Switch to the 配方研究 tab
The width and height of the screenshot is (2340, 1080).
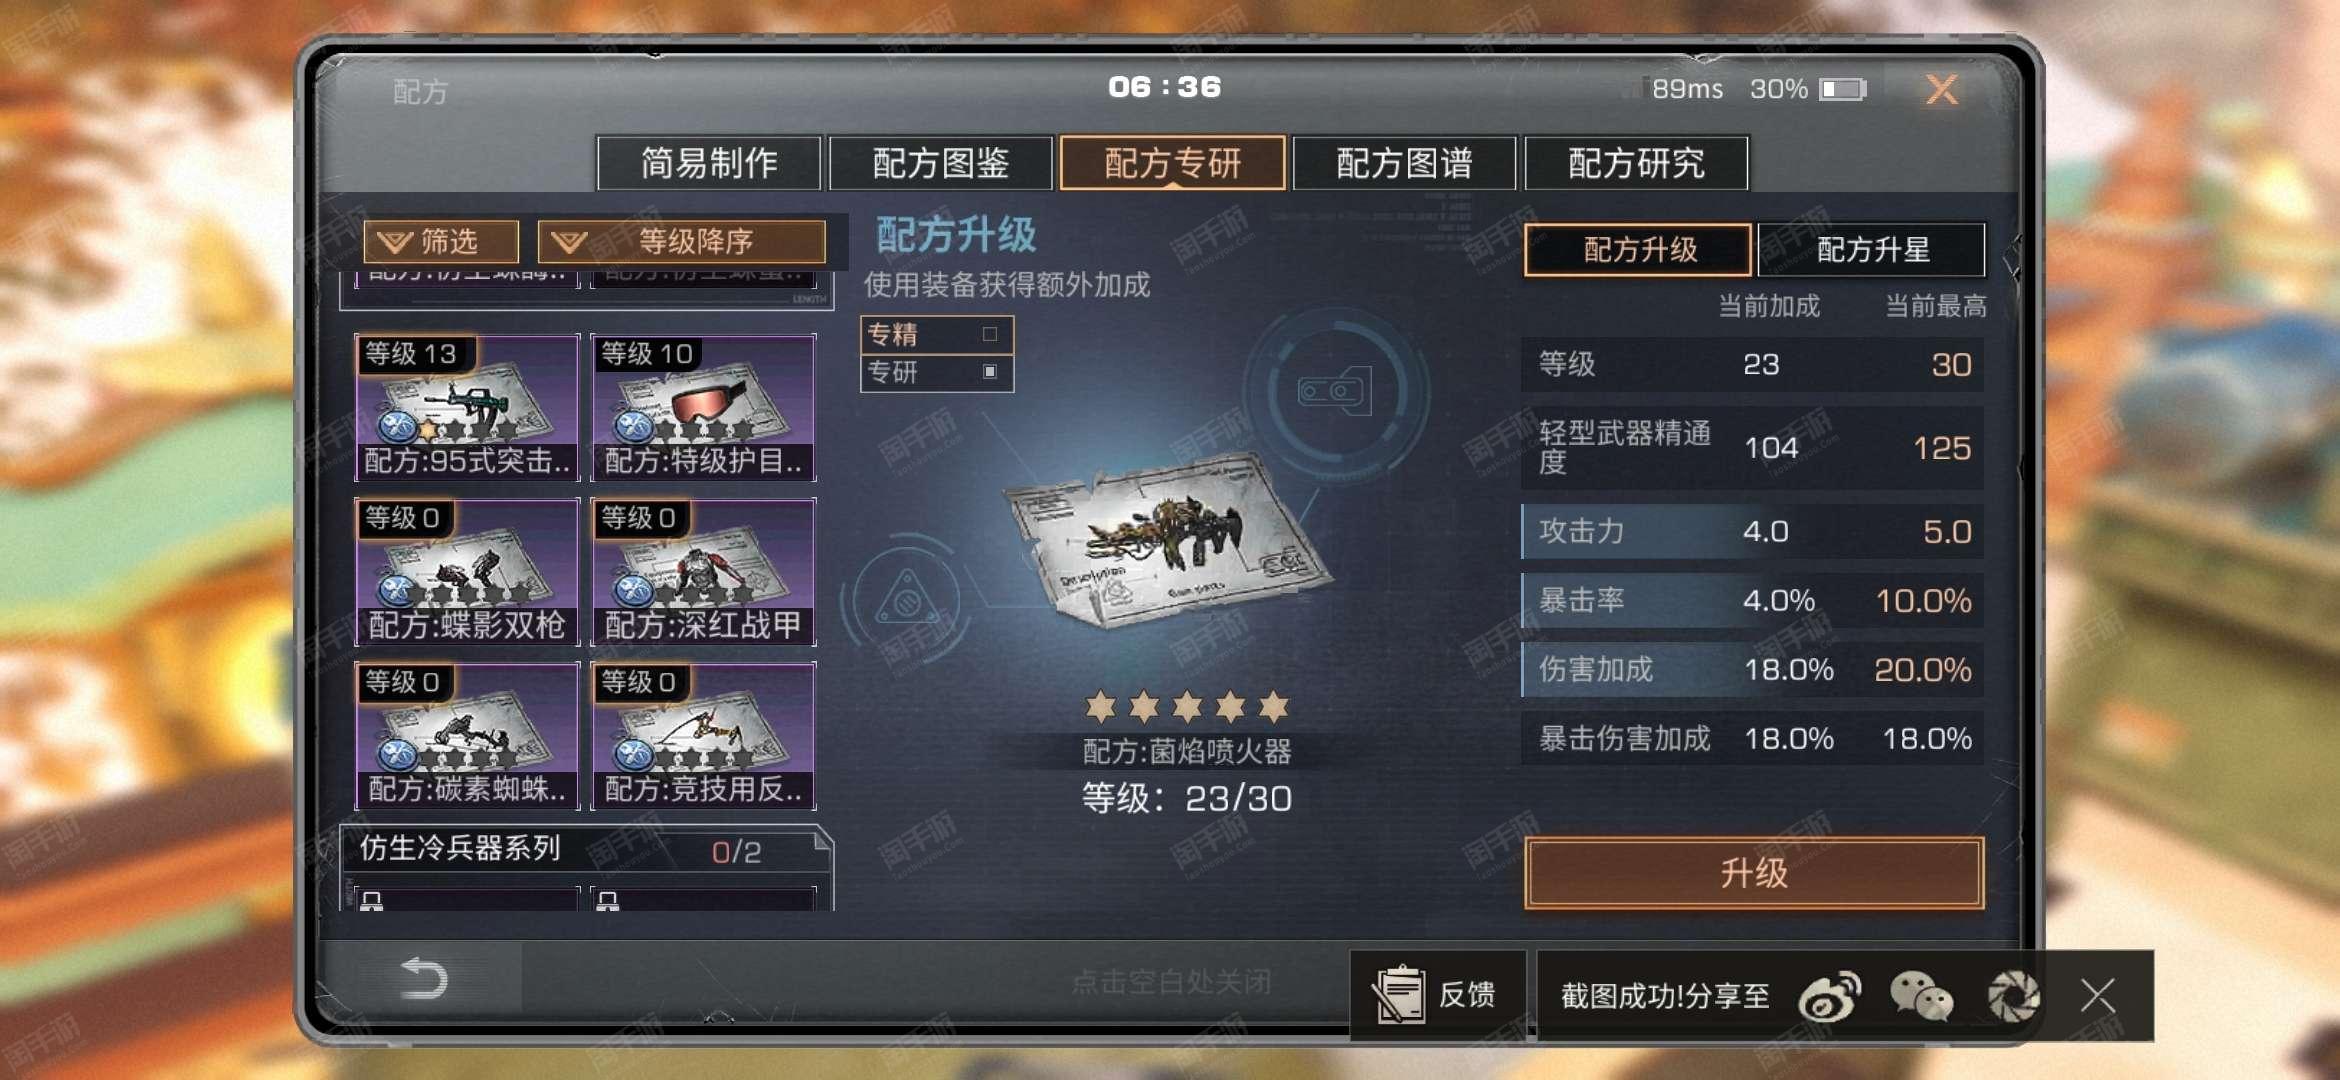1636,163
